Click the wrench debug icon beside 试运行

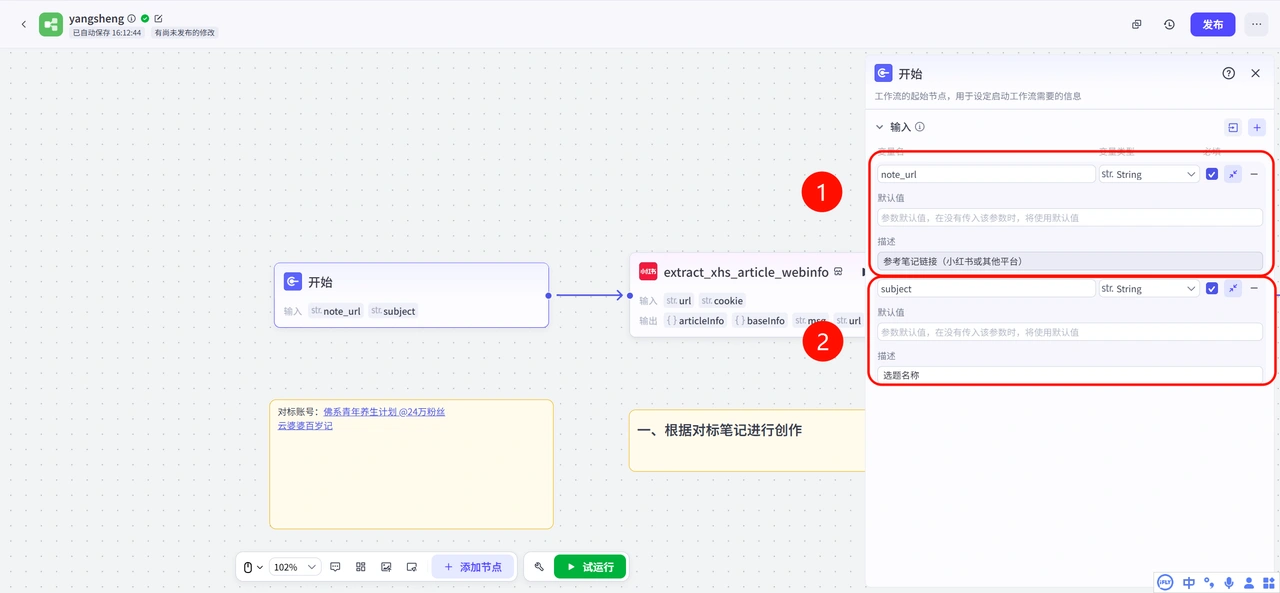[x=539, y=567]
